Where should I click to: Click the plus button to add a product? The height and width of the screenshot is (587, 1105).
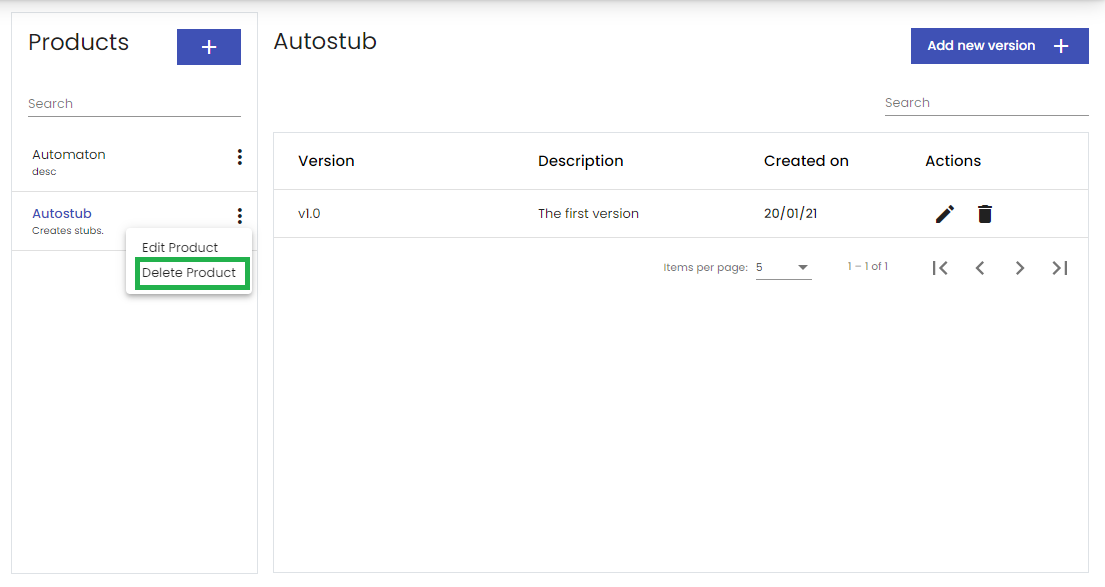click(x=209, y=47)
